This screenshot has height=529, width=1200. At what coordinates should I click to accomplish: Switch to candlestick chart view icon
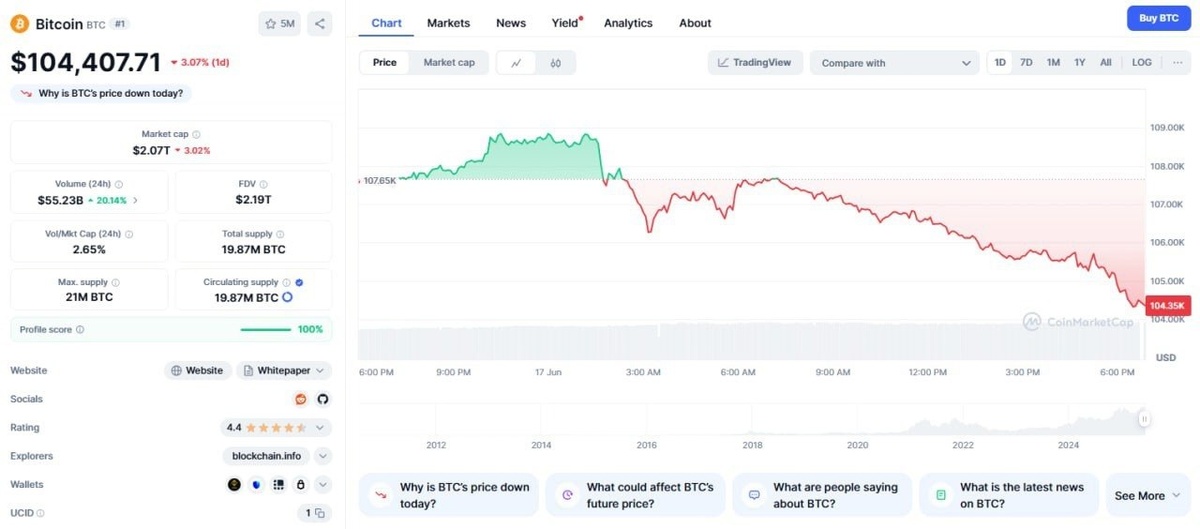click(556, 63)
